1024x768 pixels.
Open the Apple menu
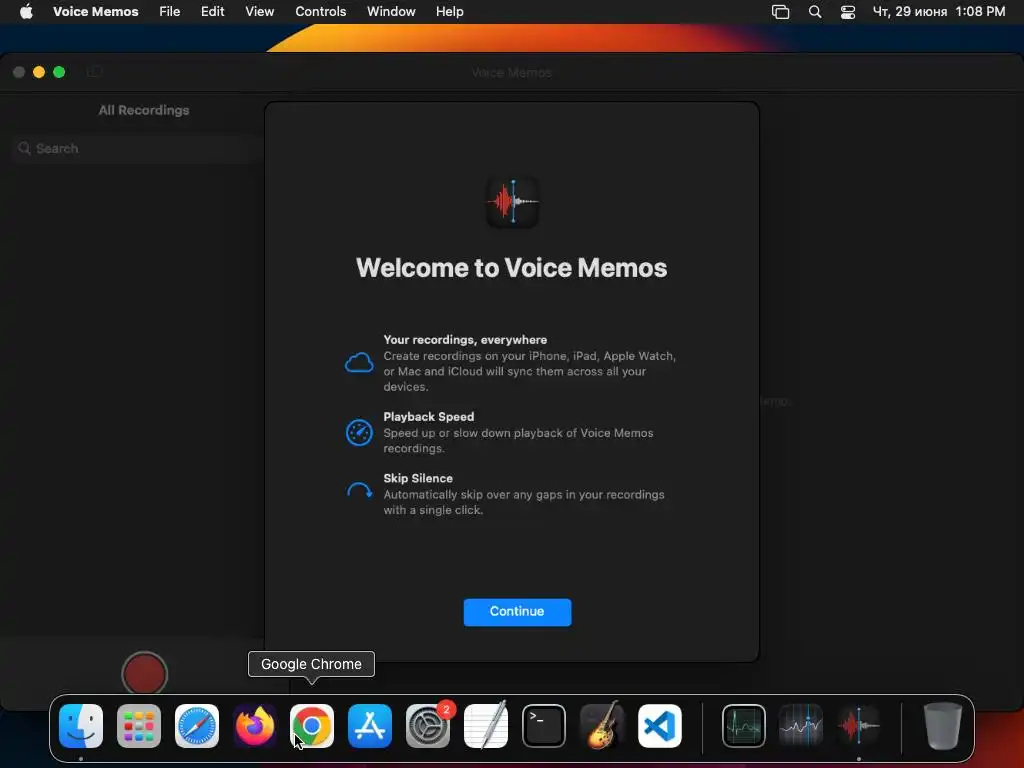(x=26, y=12)
